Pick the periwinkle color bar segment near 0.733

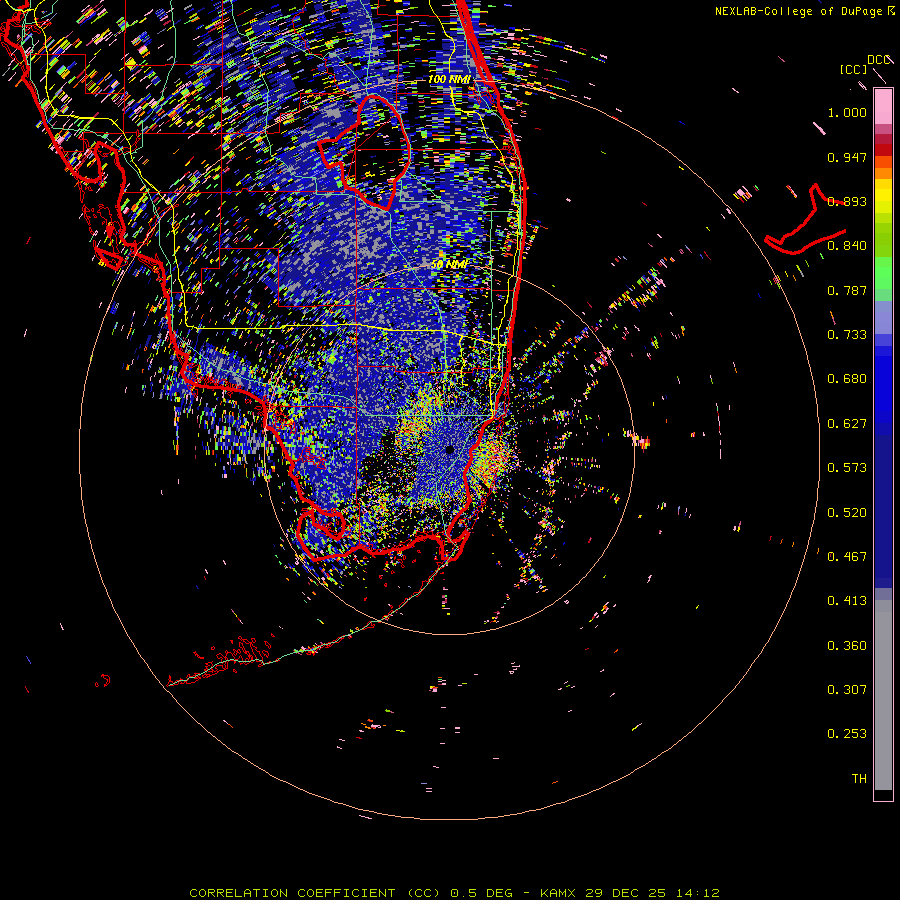click(883, 317)
